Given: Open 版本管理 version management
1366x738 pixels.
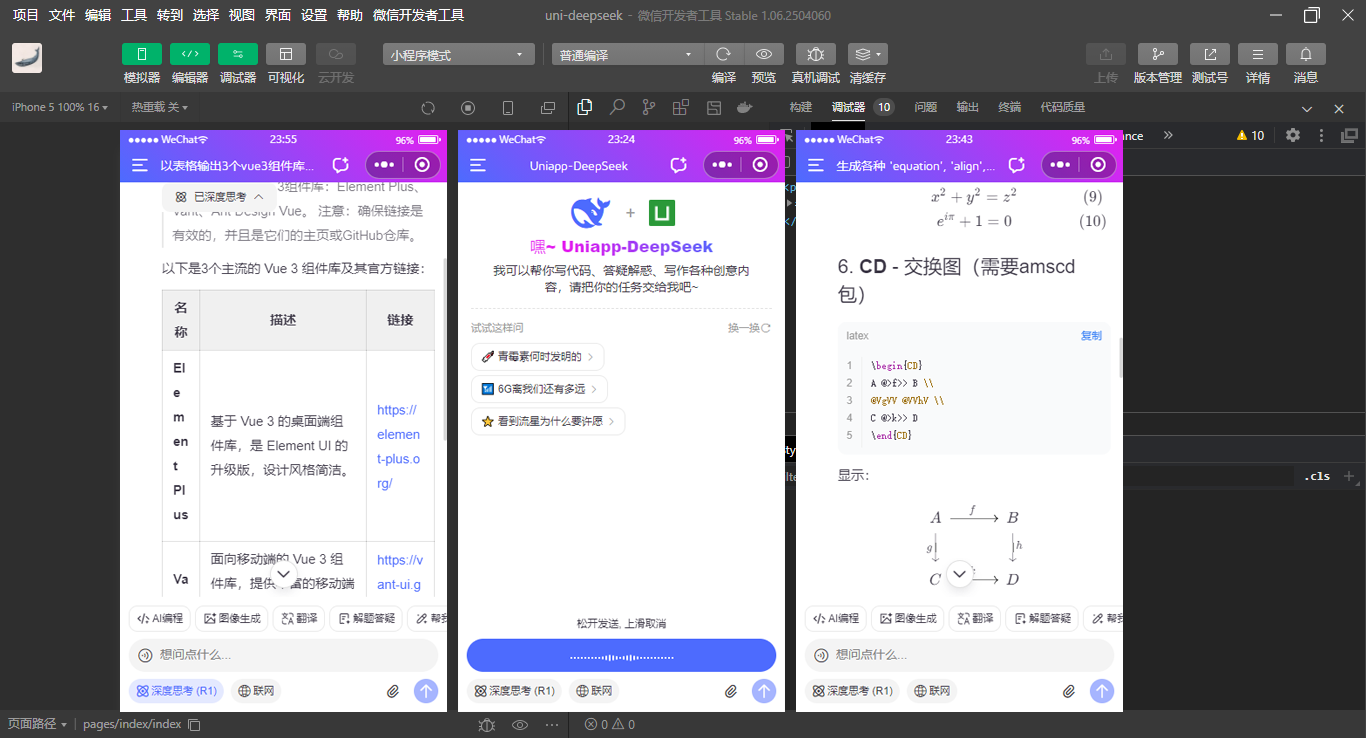Looking at the screenshot, I should click(x=1158, y=54).
